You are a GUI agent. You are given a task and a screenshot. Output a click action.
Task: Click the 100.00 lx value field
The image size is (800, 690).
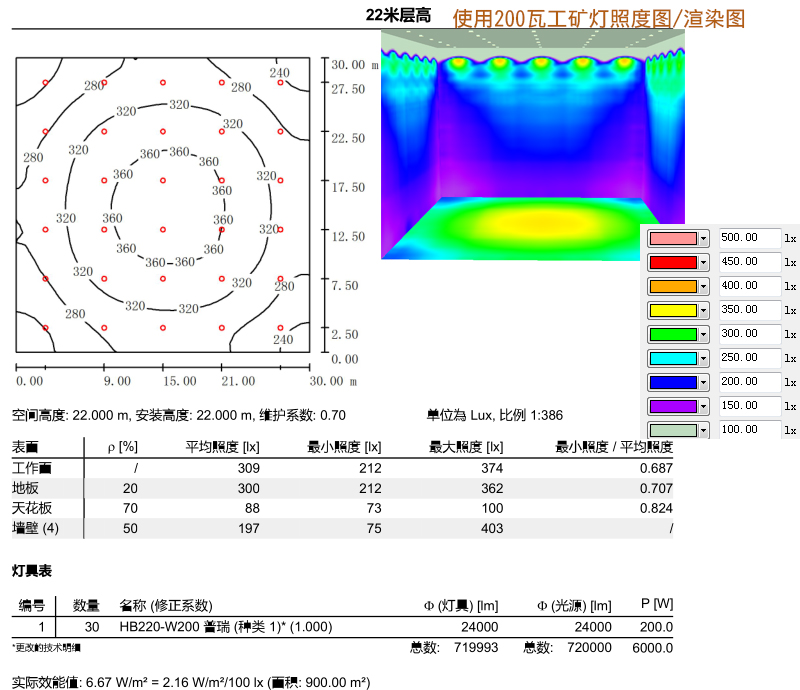coord(749,429)
